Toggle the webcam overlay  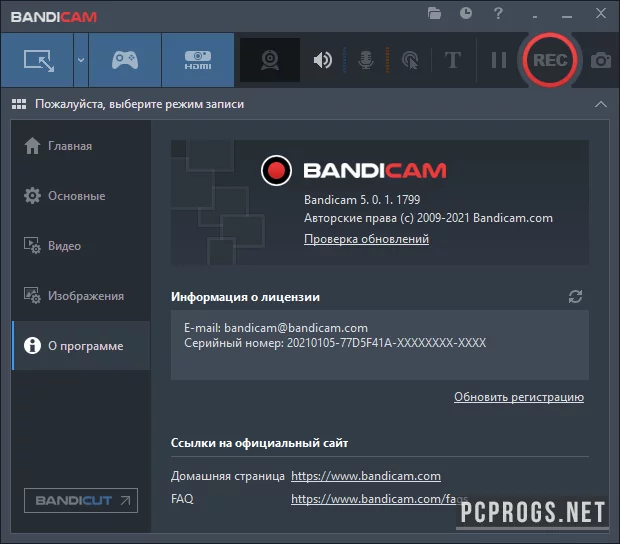click(x=270, y=60)
